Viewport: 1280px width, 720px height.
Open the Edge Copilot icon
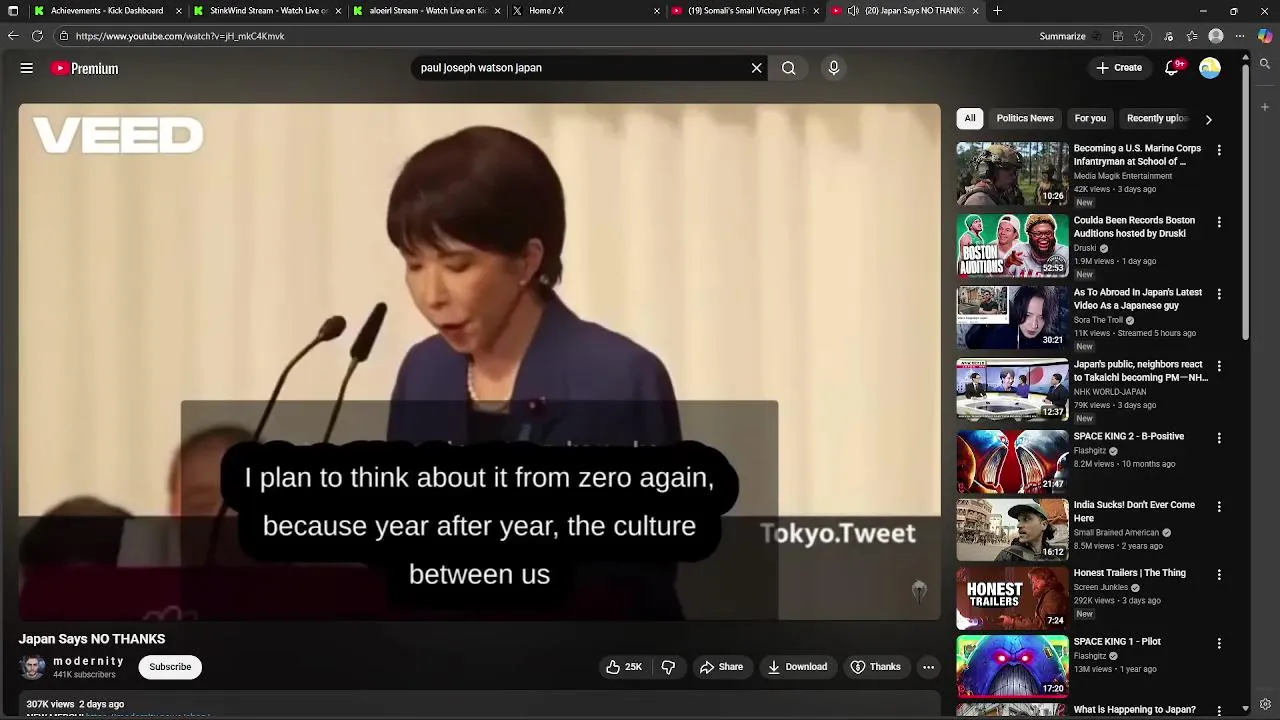coord(1265,36)
